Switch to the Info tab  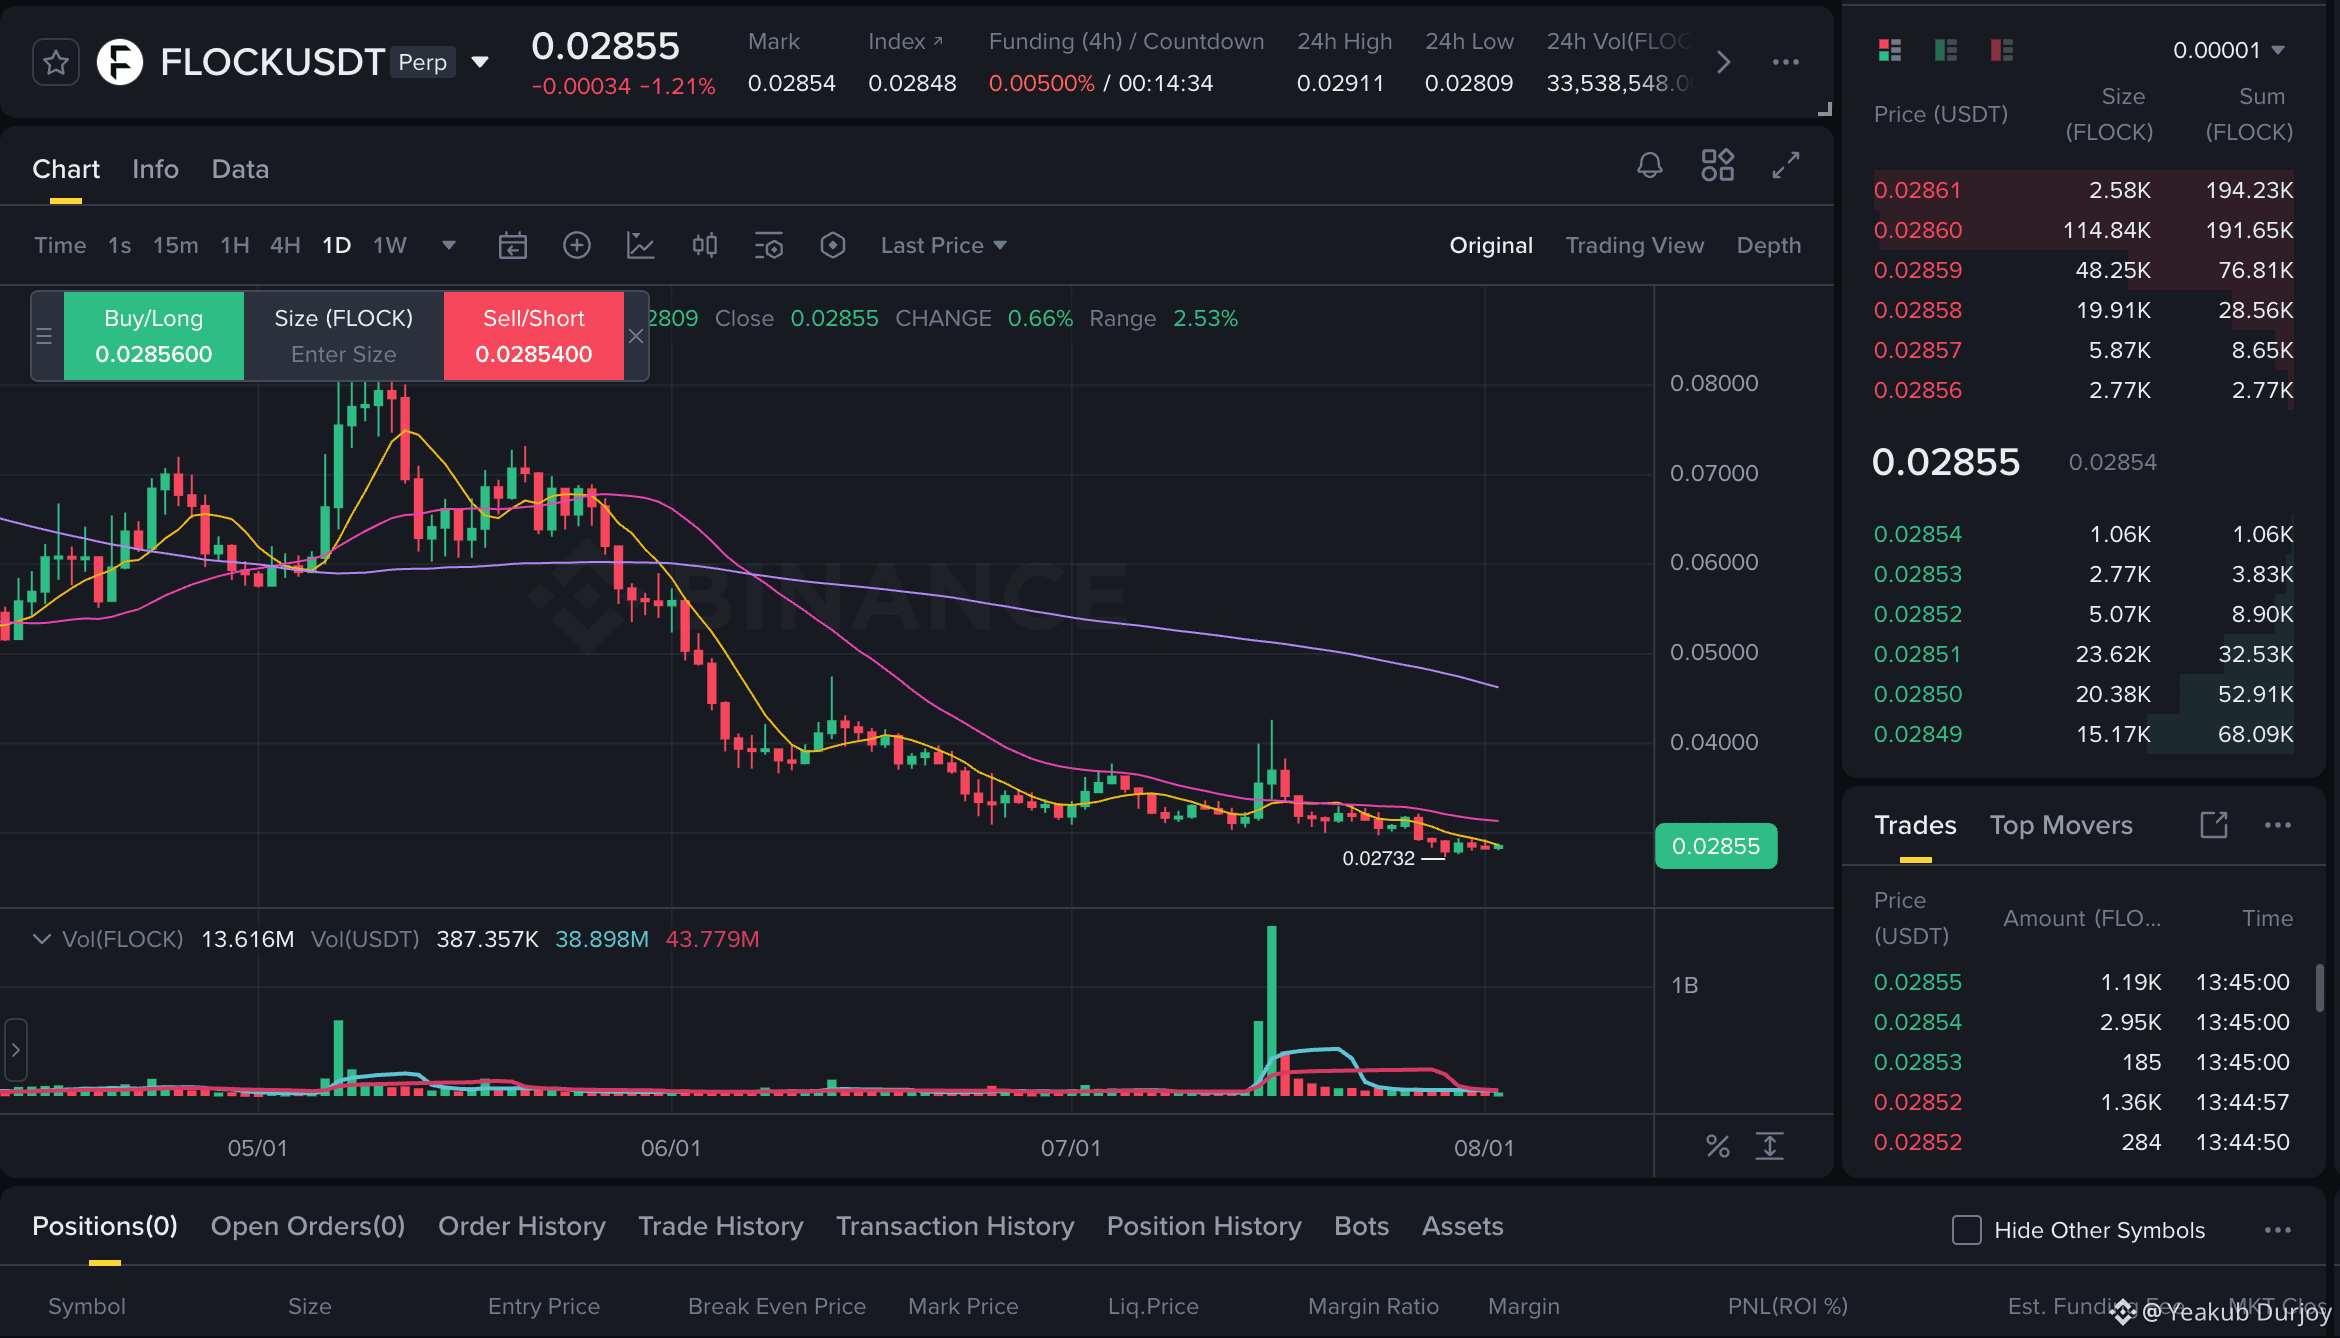click(155, 169)
